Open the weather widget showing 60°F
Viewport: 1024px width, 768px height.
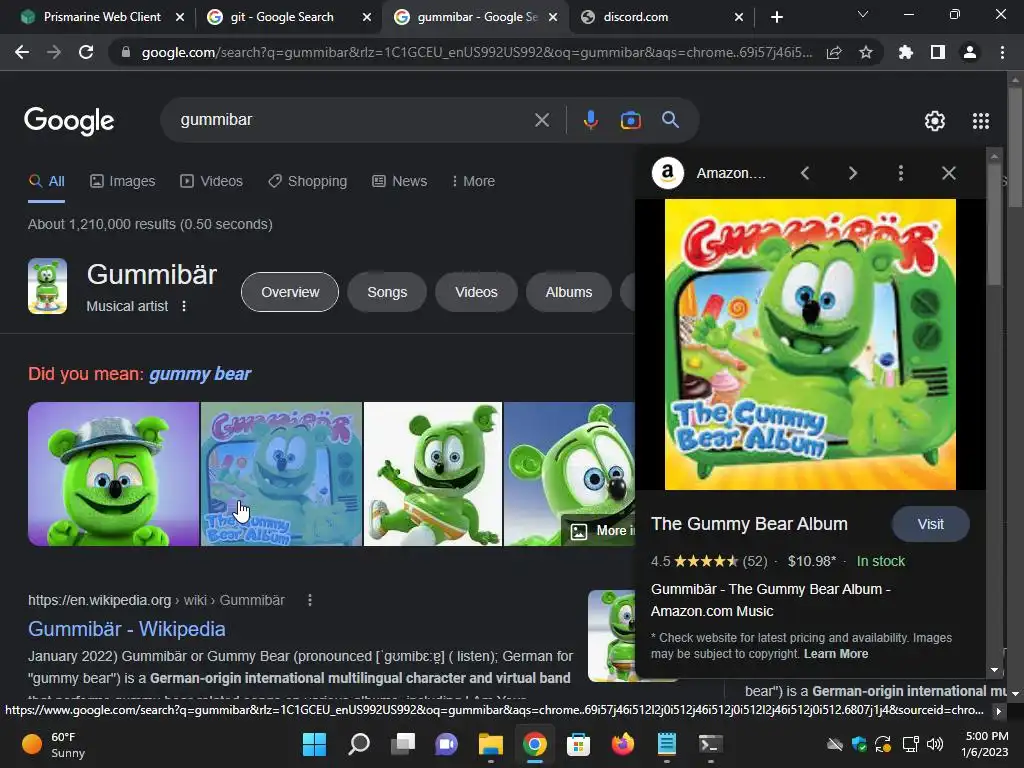pyautogui.click(x=54, y=744)
